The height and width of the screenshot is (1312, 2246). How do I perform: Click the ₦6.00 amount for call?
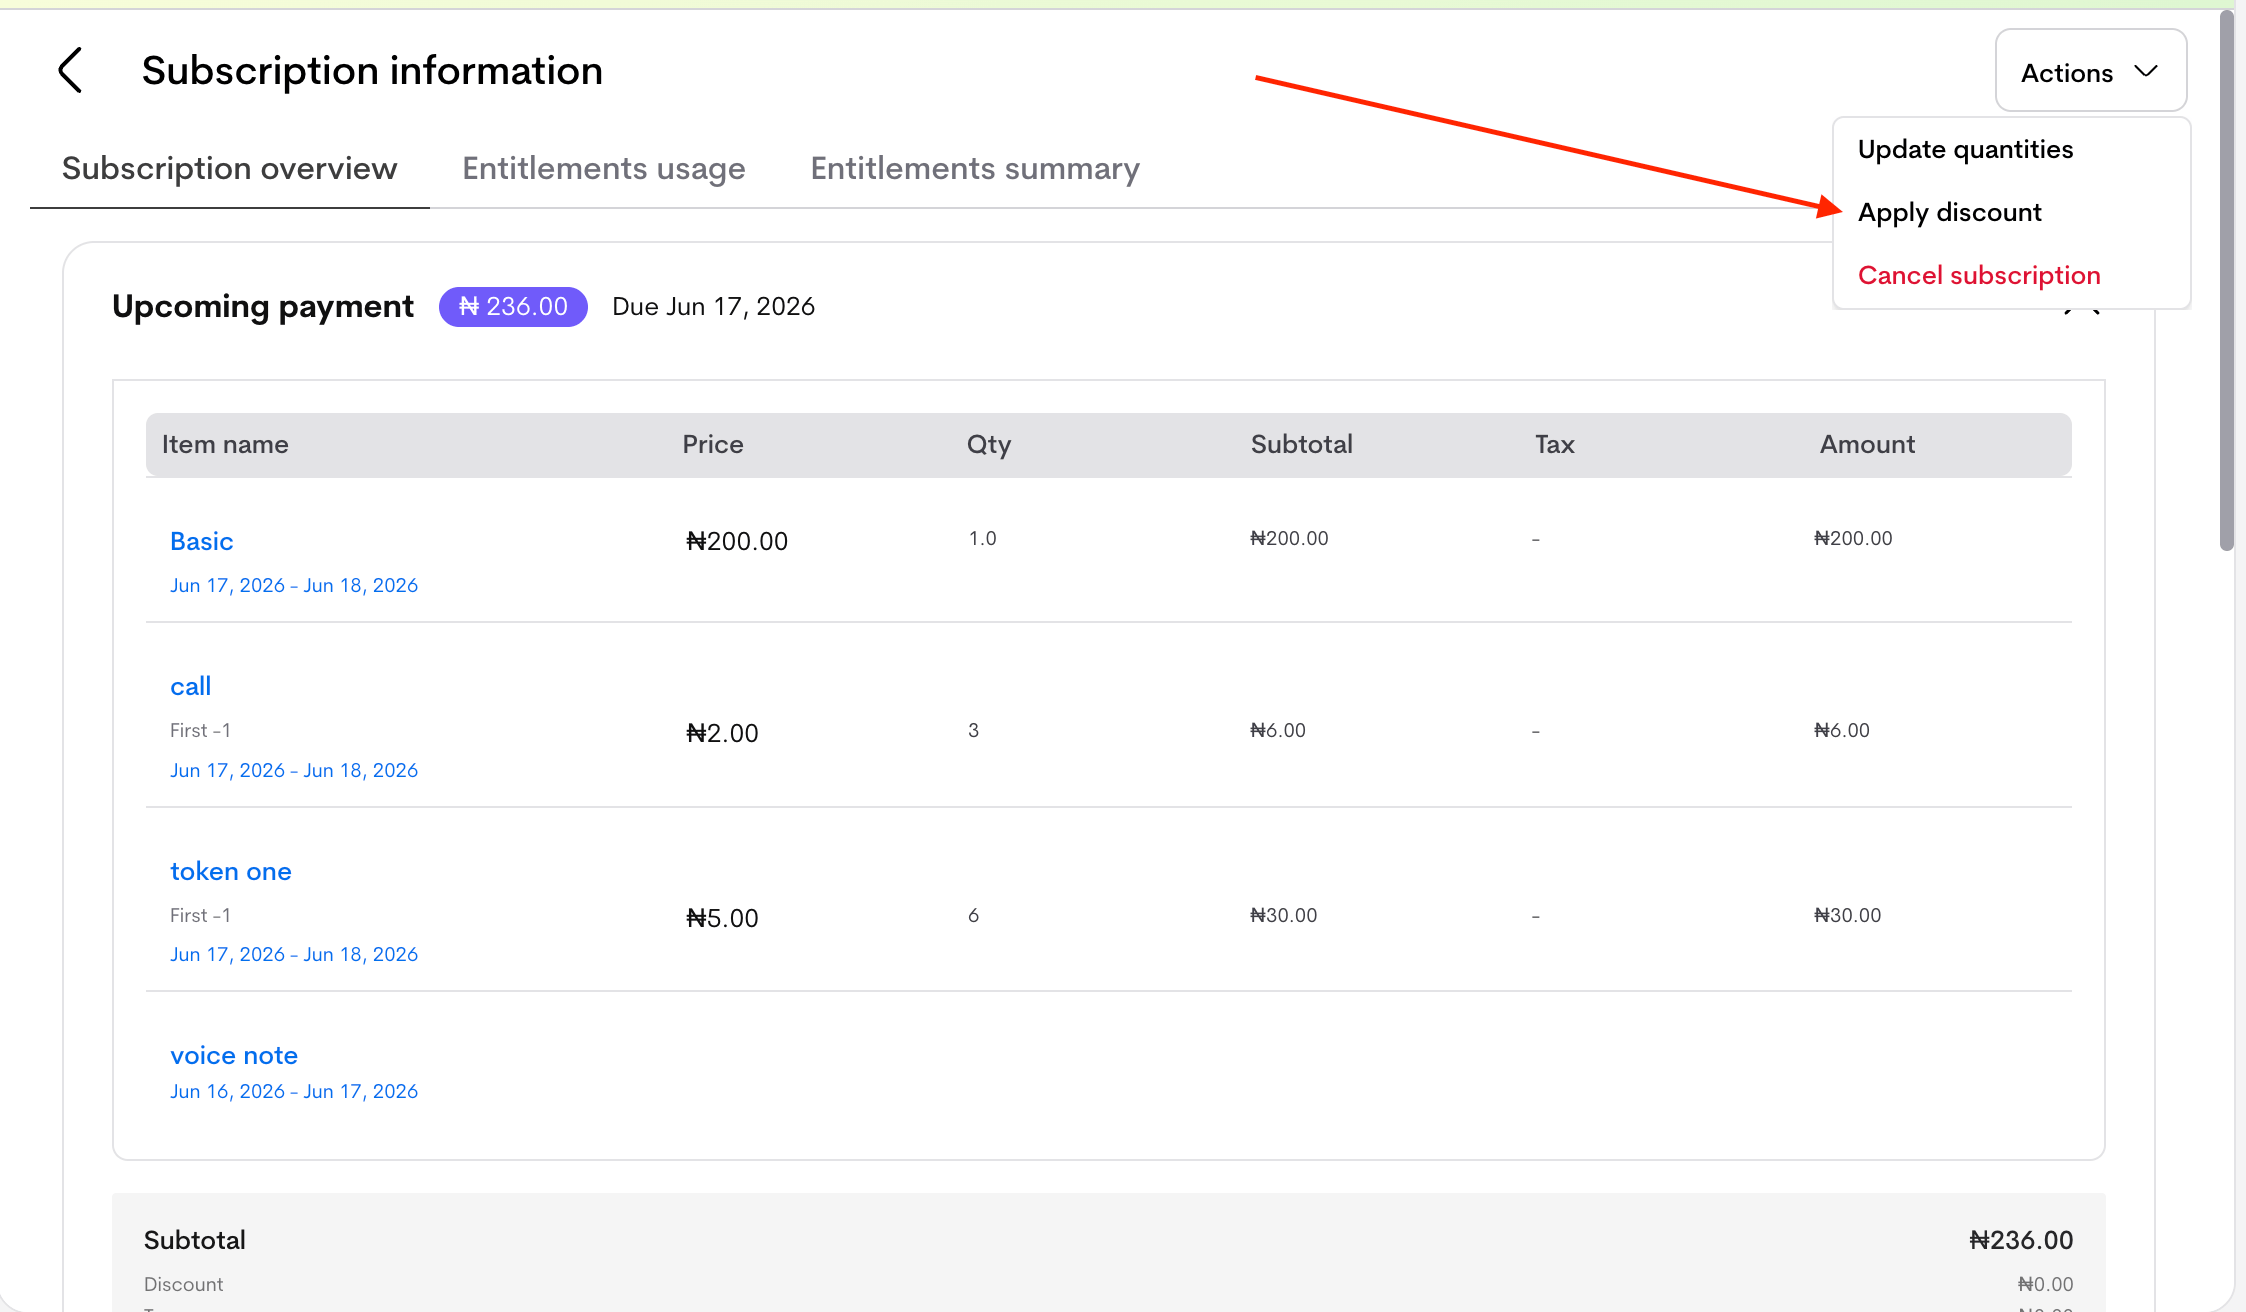pos(1842,730)
